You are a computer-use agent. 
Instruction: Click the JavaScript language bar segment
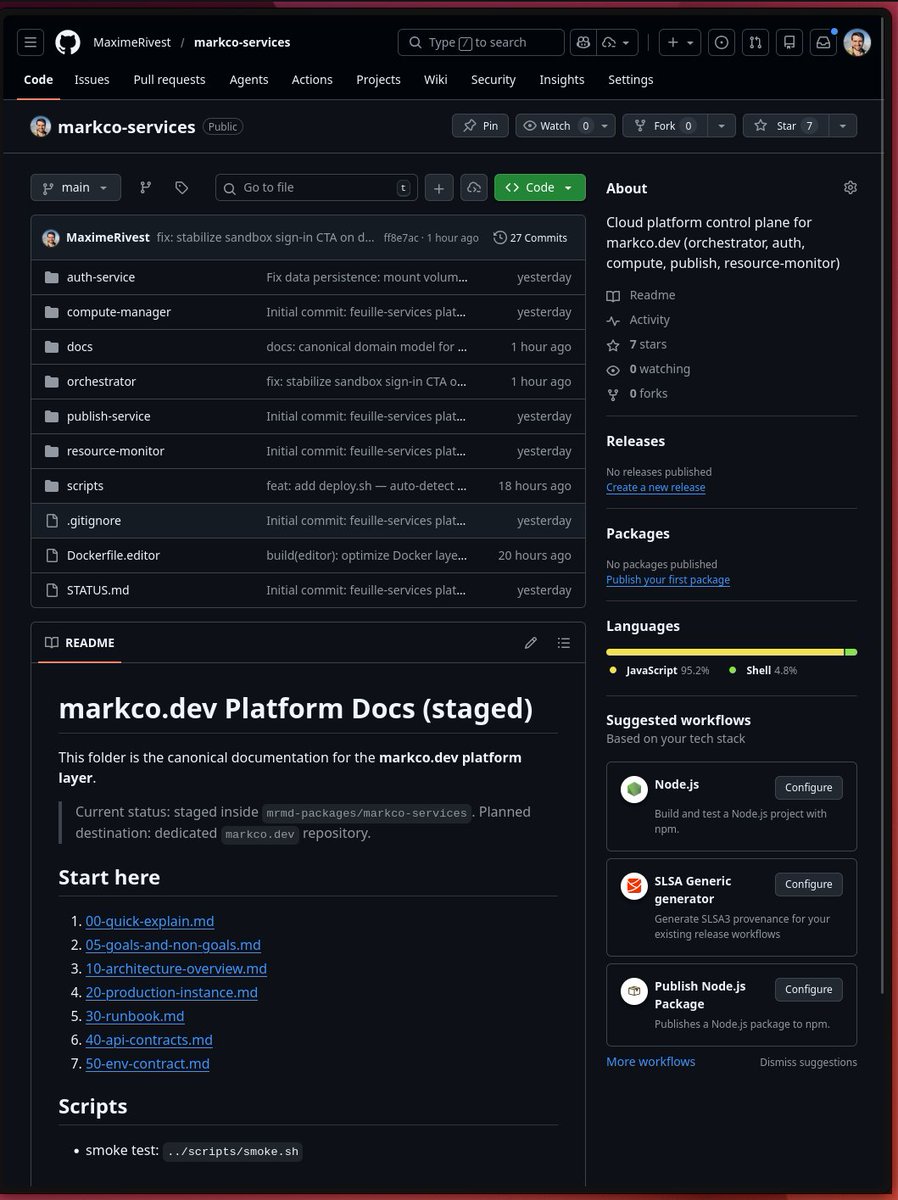point(725,652)
